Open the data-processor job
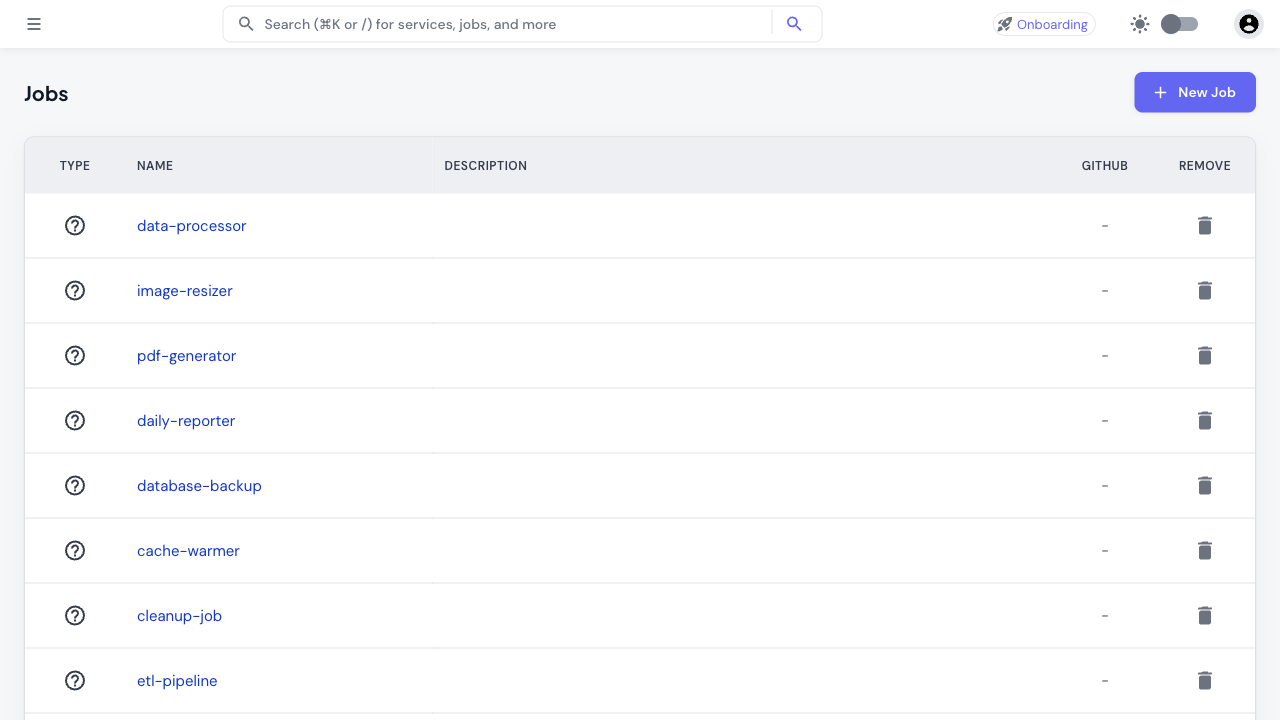The height and width of the screenshot is (720, 1280). point(191,225)
